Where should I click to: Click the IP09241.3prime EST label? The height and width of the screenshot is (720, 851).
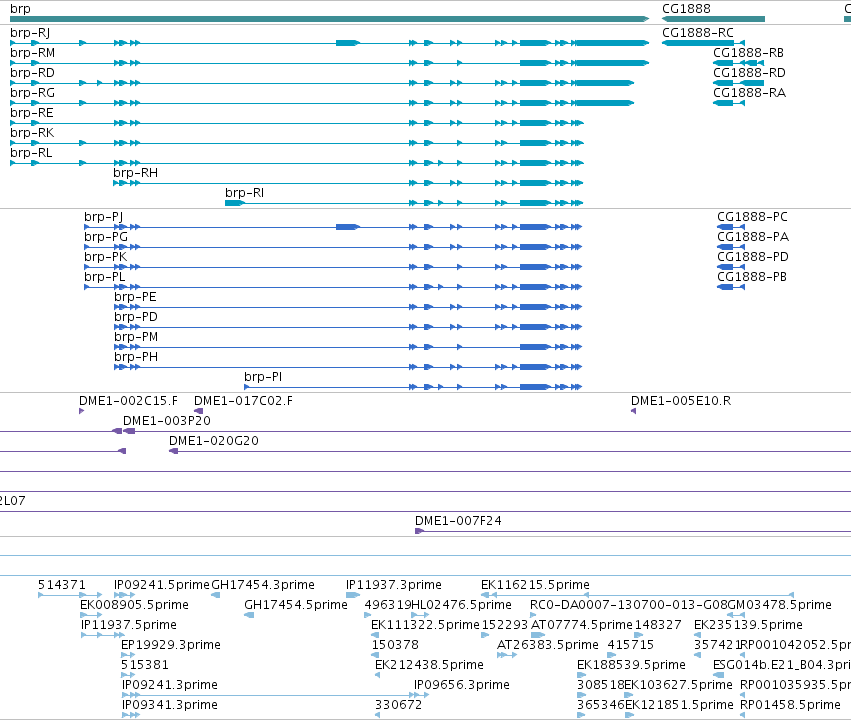[x=169, y=685]
